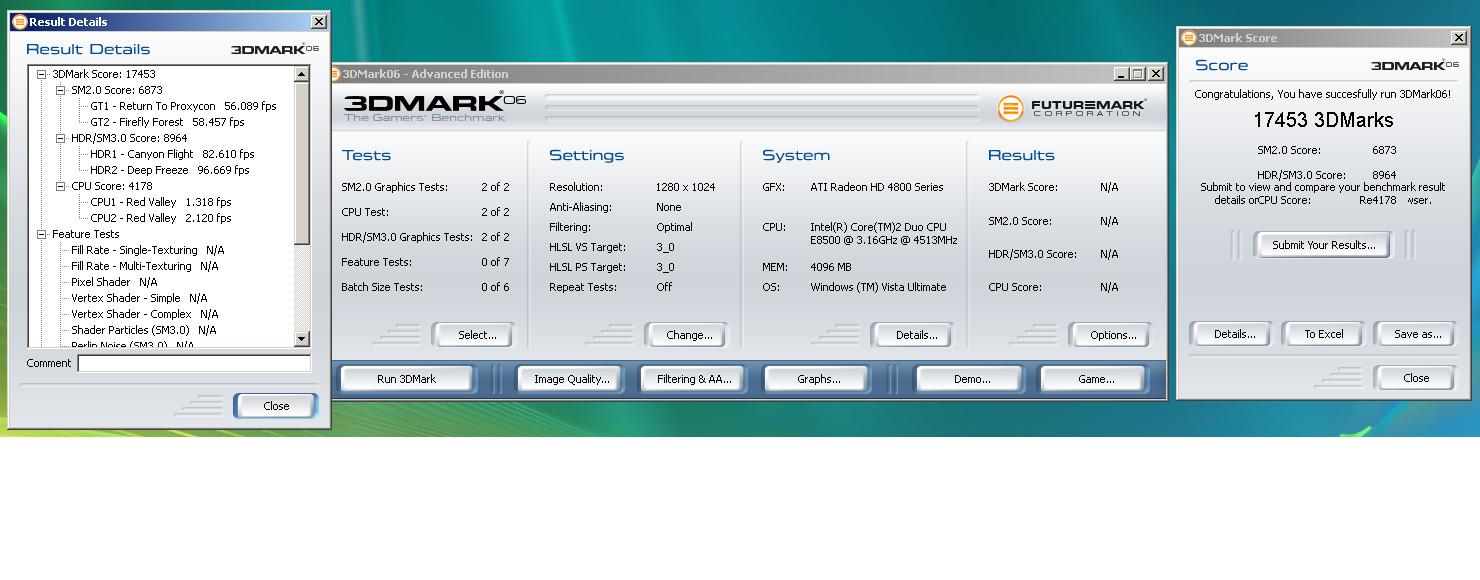Click the tree scrollbar down arrow
This screenshot has height=580, width=1480.
[302, 340]
